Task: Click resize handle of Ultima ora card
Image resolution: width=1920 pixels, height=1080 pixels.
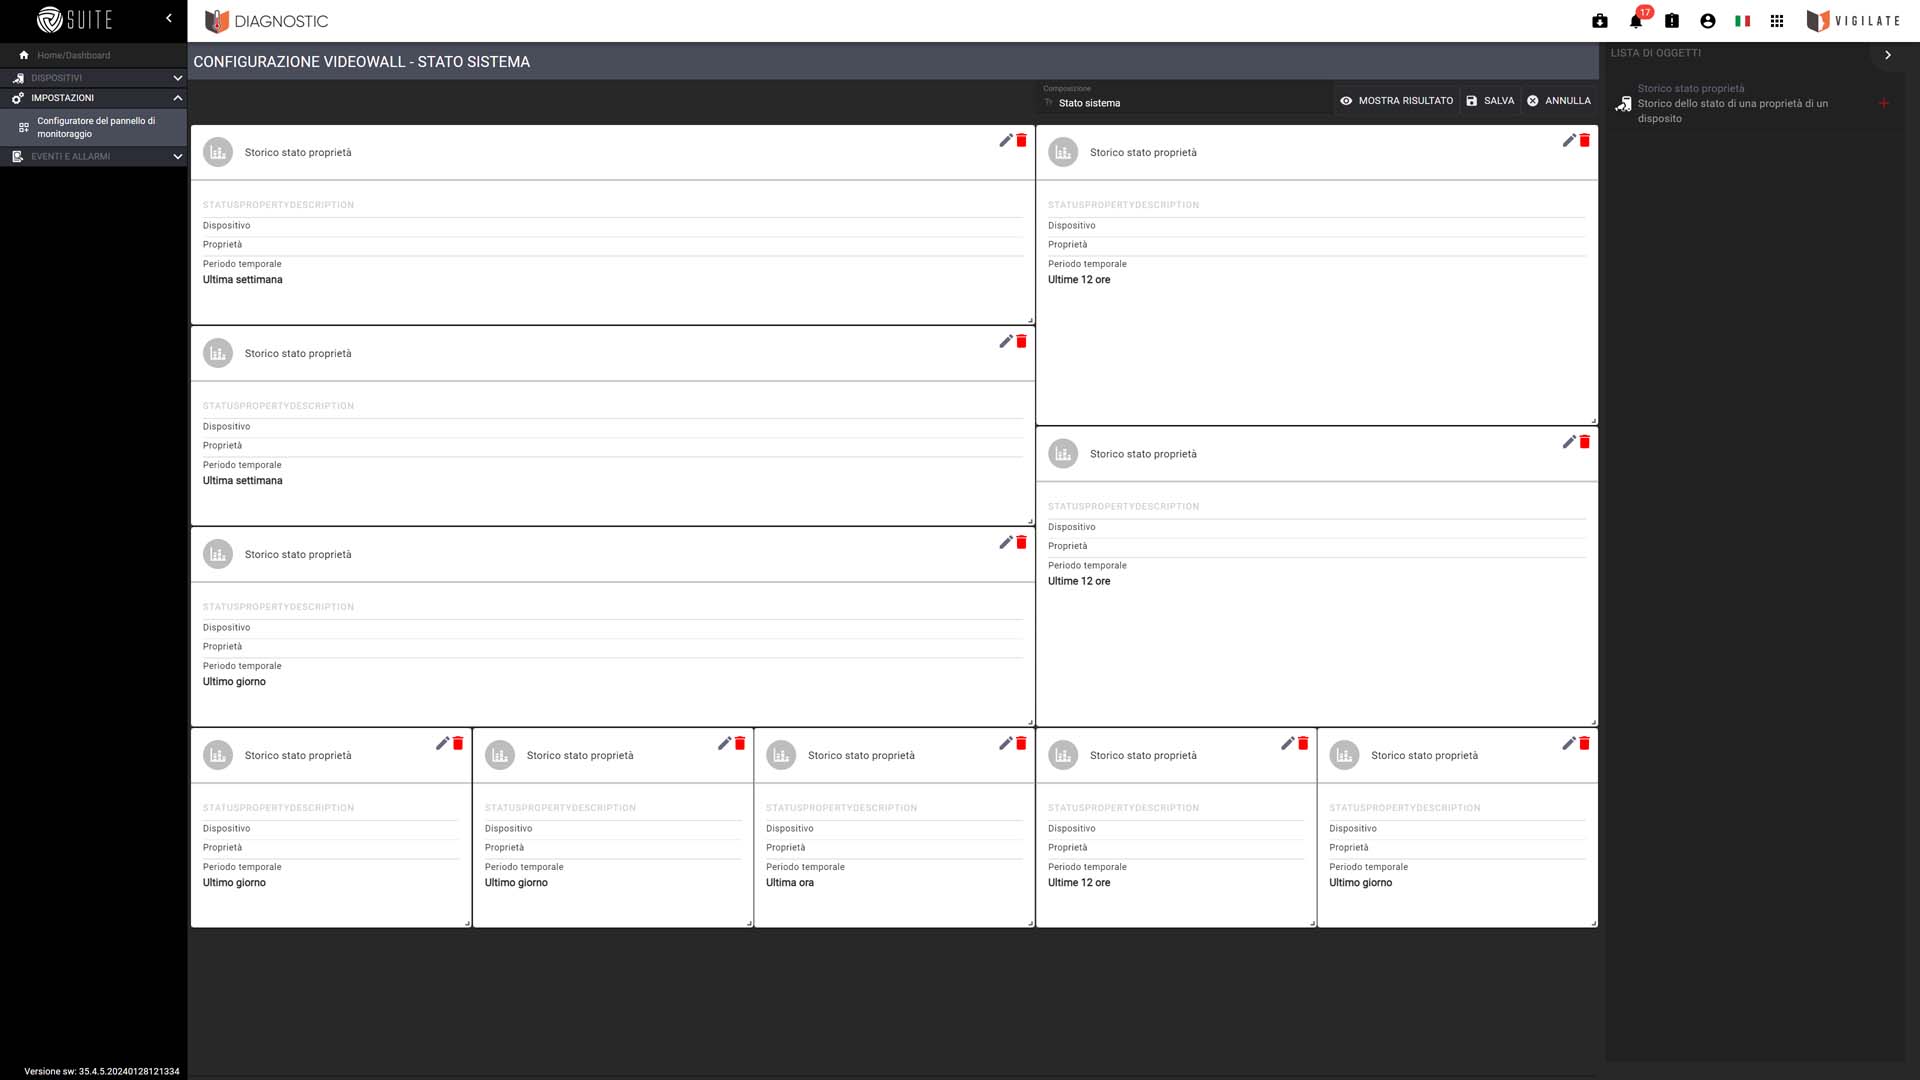Action: click(x=1030, y=923)
